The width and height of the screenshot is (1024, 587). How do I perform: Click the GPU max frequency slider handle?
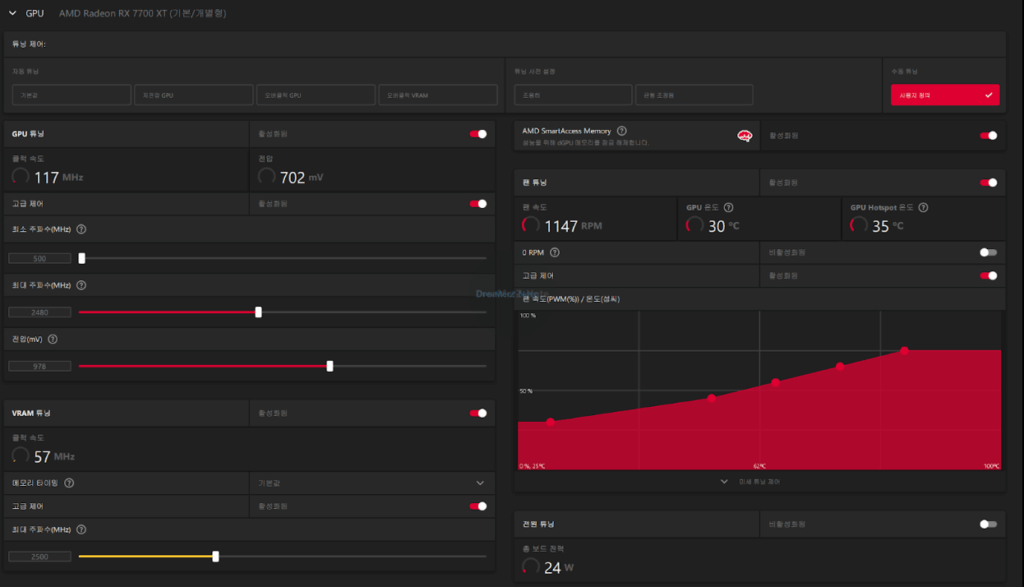coord(259,312)
